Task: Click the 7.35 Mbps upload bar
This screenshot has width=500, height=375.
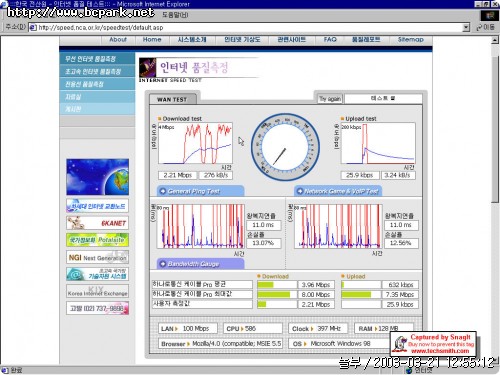Action: click(361, 294)
